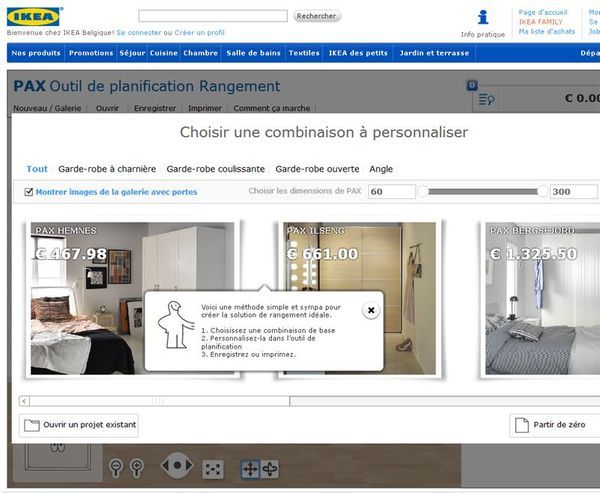Select the rotate tool icon
600x493 pixels.
(270, 469)
